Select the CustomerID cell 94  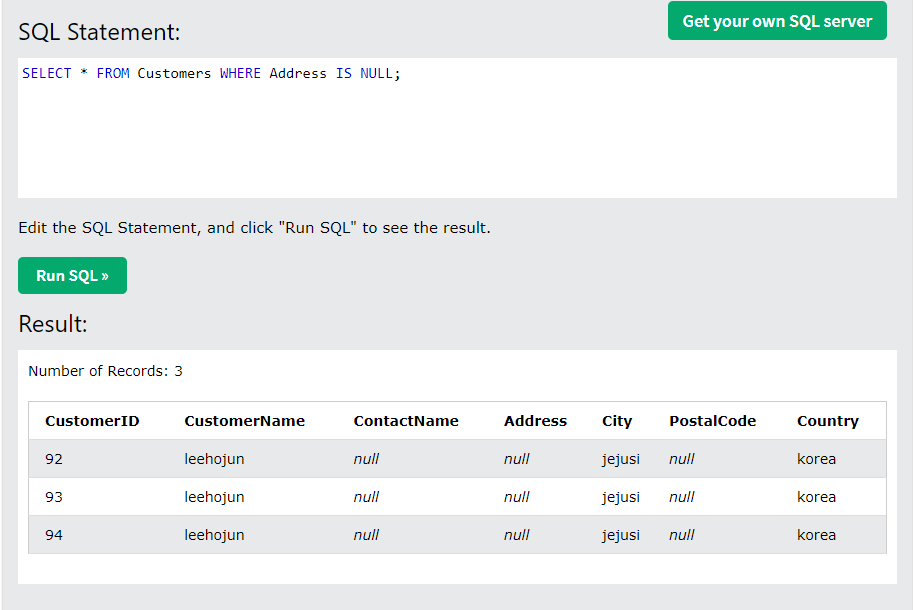(54, 535)
